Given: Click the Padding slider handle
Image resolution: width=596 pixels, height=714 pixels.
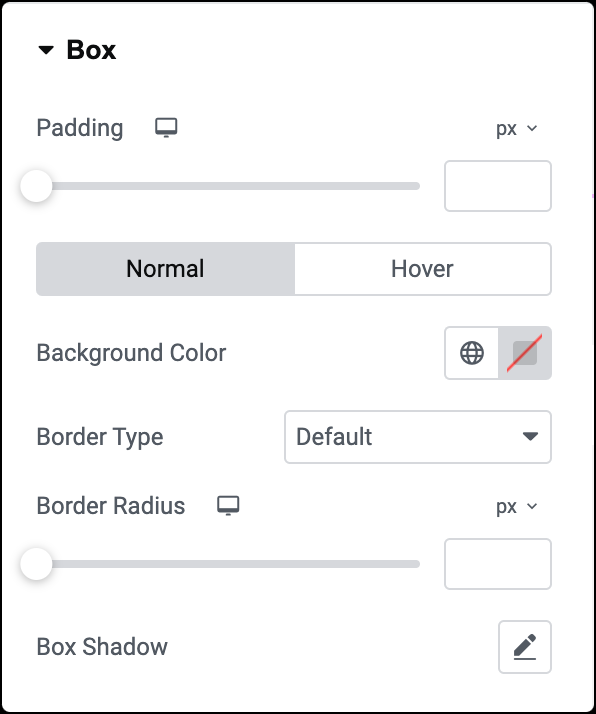Looking at the screenshot, I should coord(36,186).
